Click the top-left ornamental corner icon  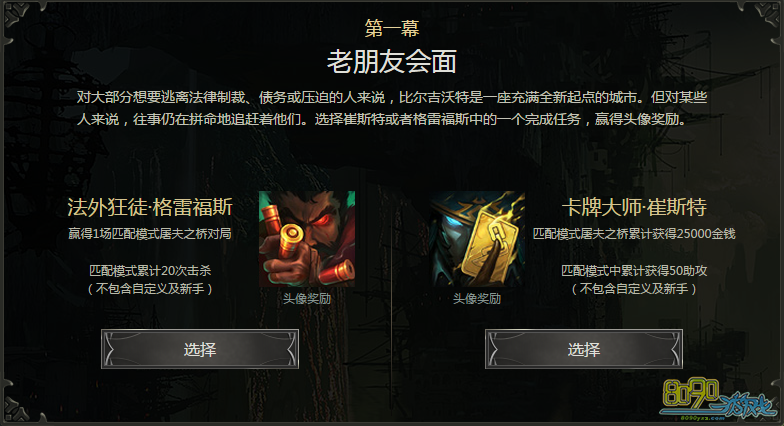click(x=16, y=16)
